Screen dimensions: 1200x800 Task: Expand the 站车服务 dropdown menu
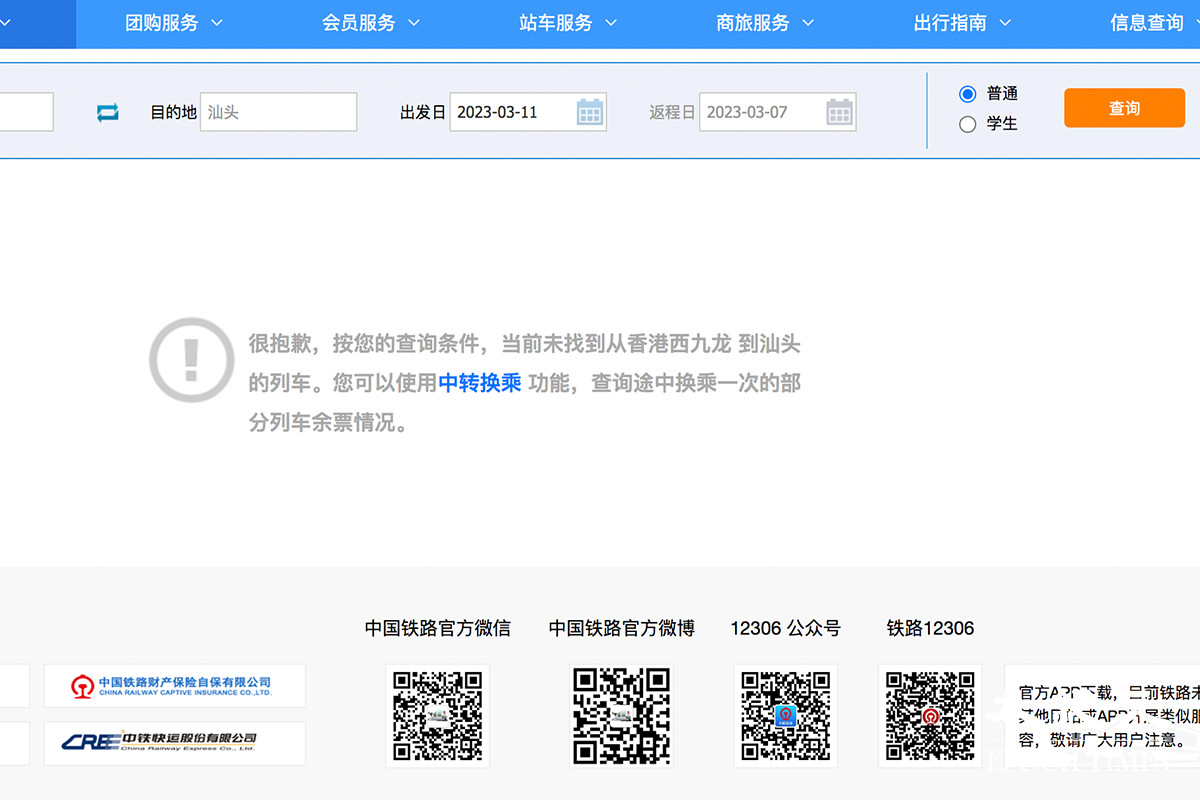(x=567, y=23)
